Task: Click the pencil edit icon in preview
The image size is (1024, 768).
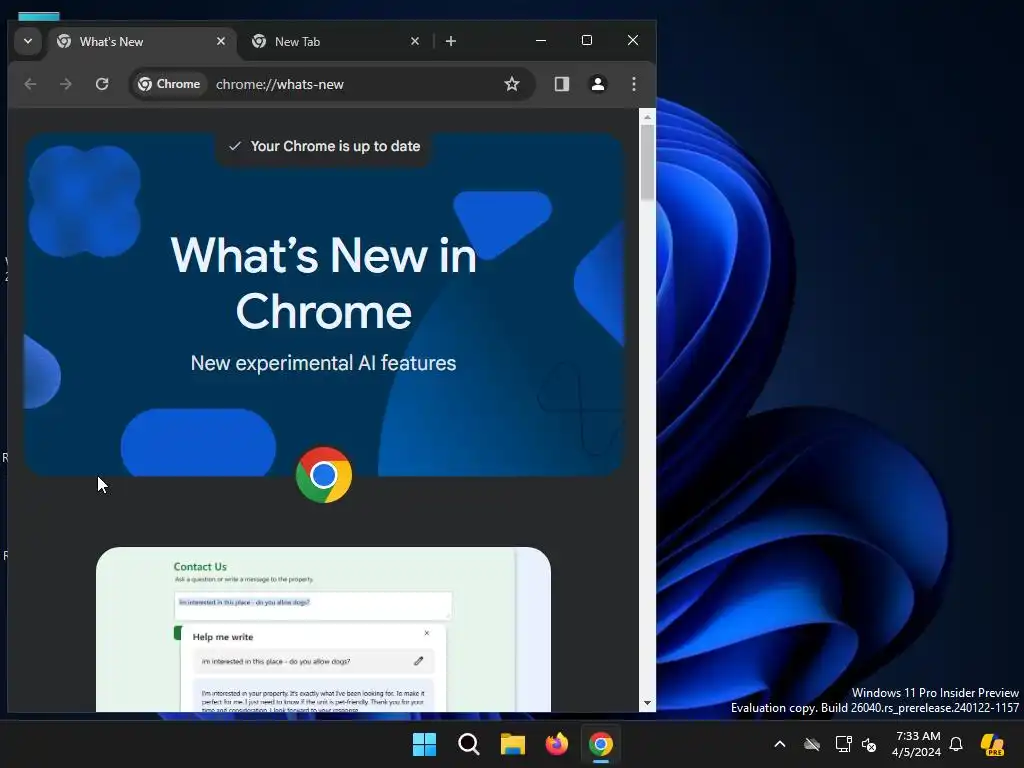Action: (x=419, y=661)
